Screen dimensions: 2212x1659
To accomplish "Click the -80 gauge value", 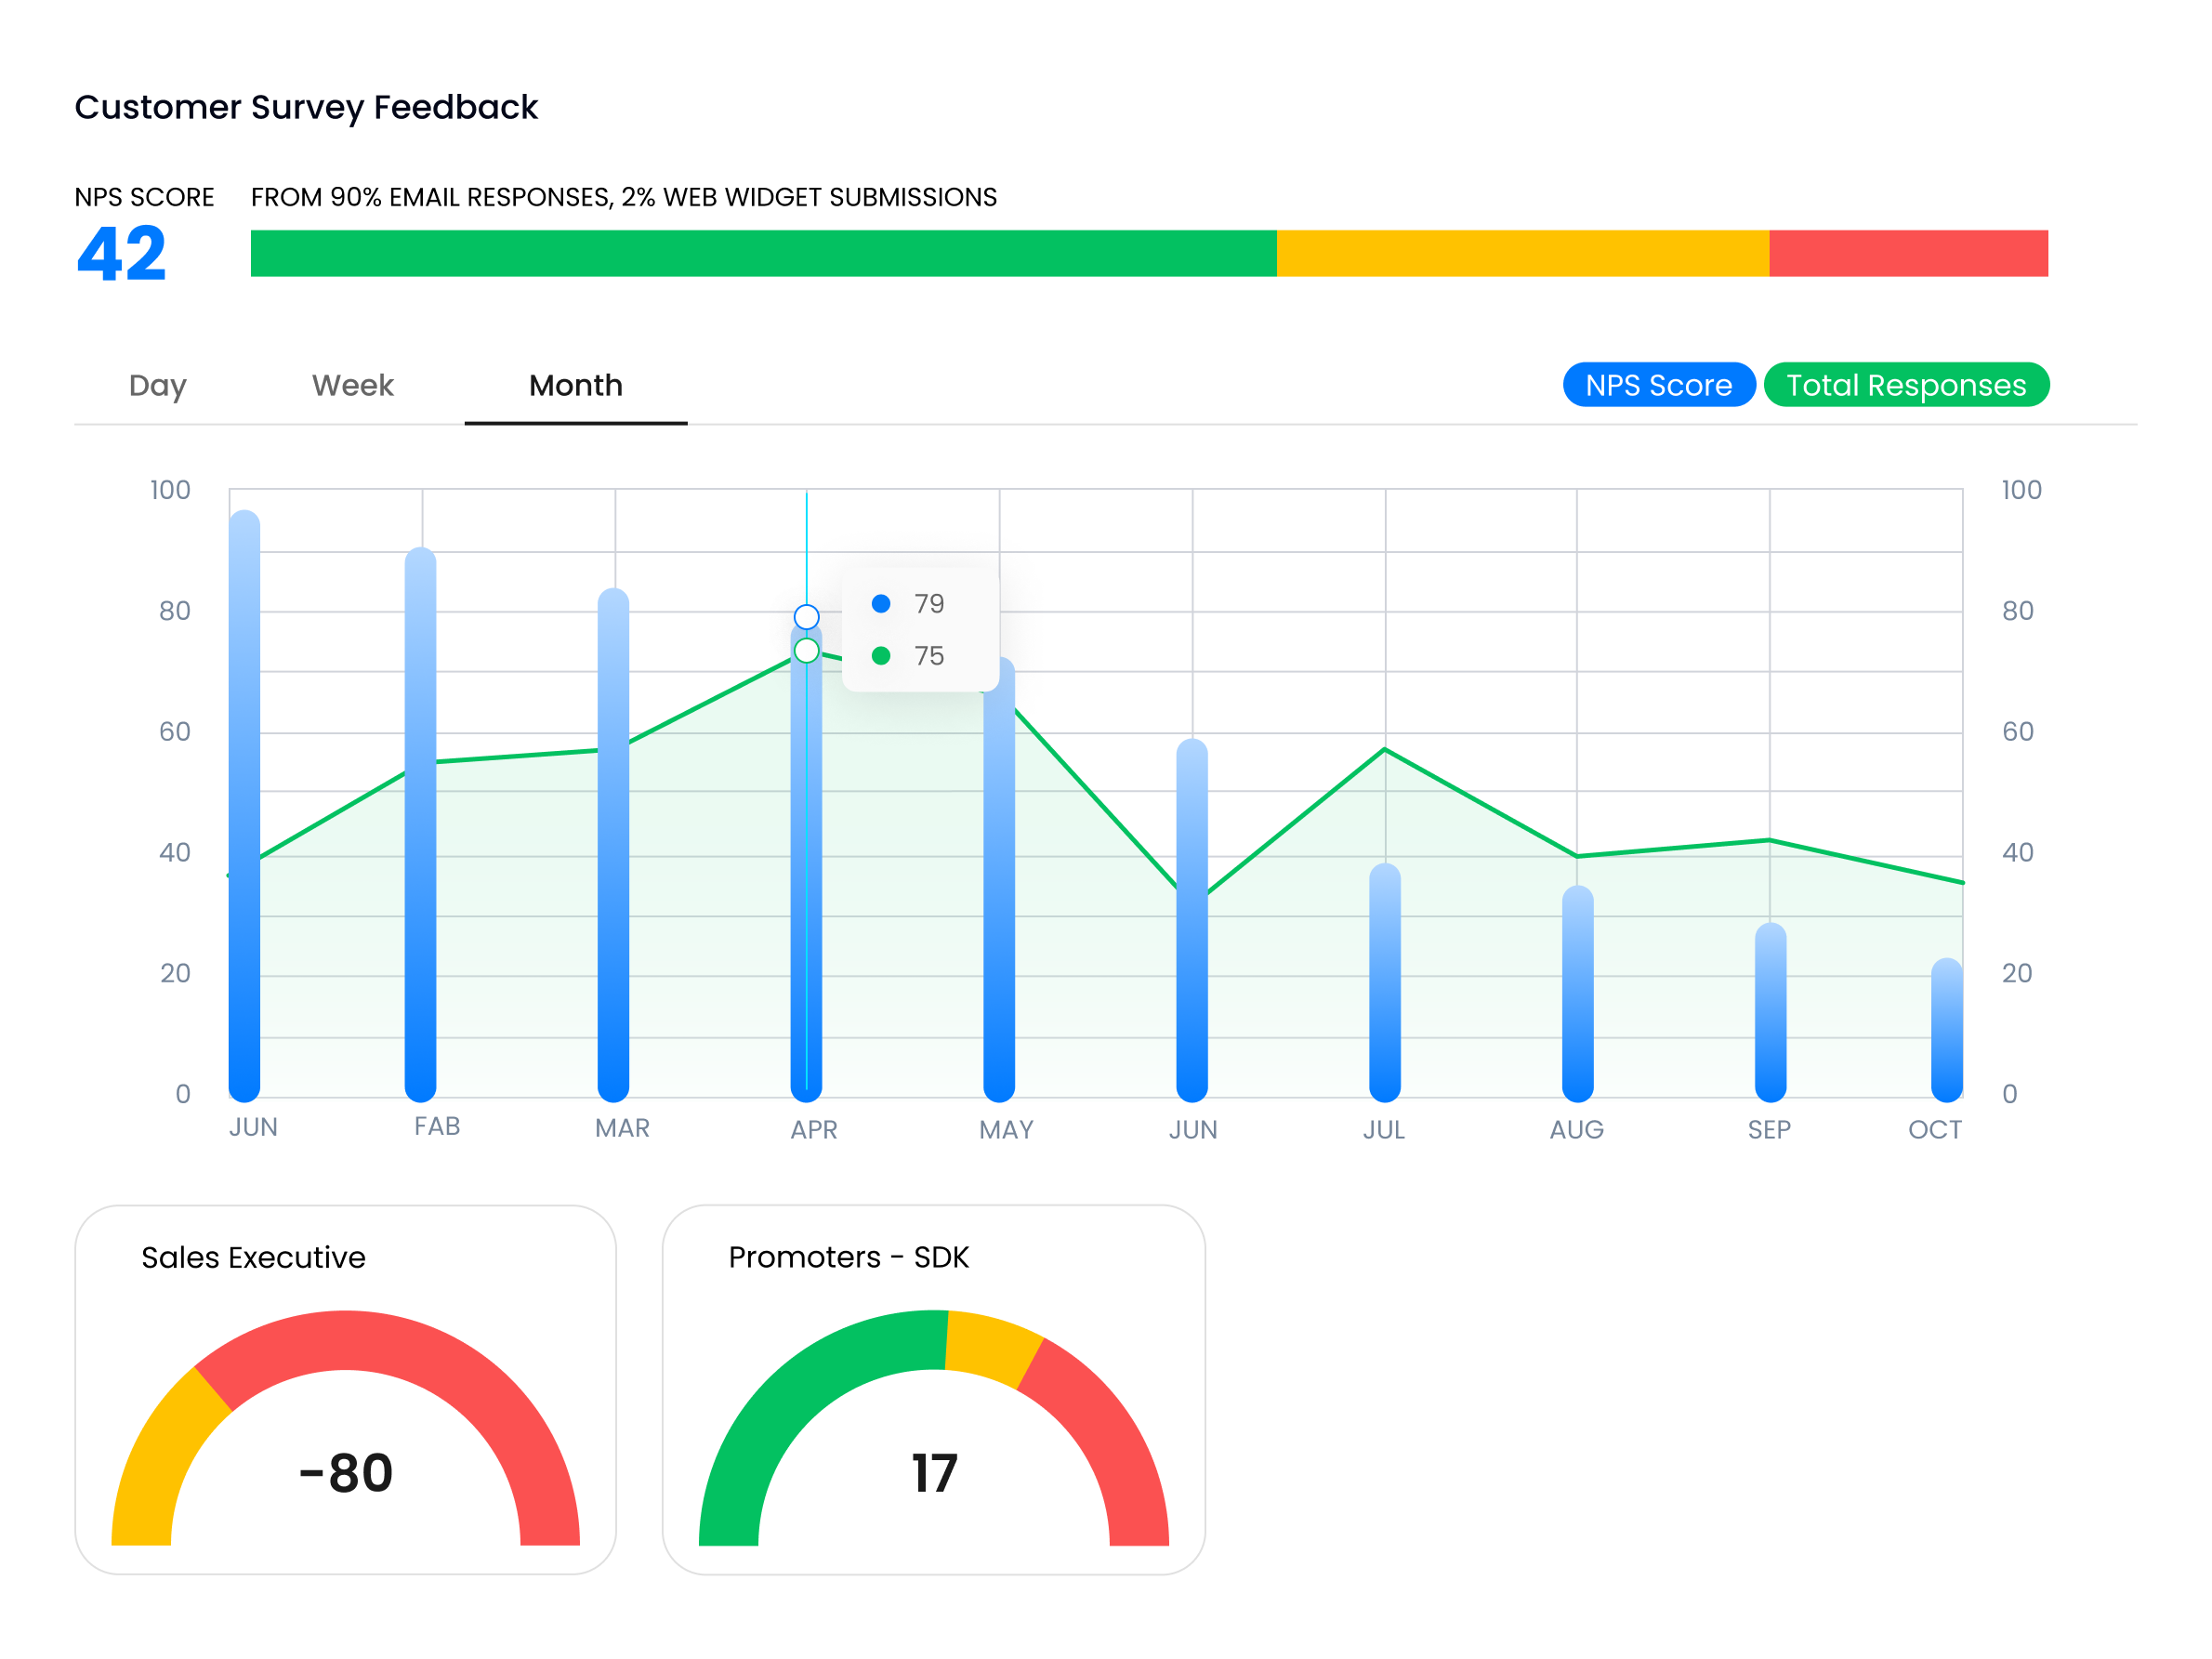I will (346, 1473).
